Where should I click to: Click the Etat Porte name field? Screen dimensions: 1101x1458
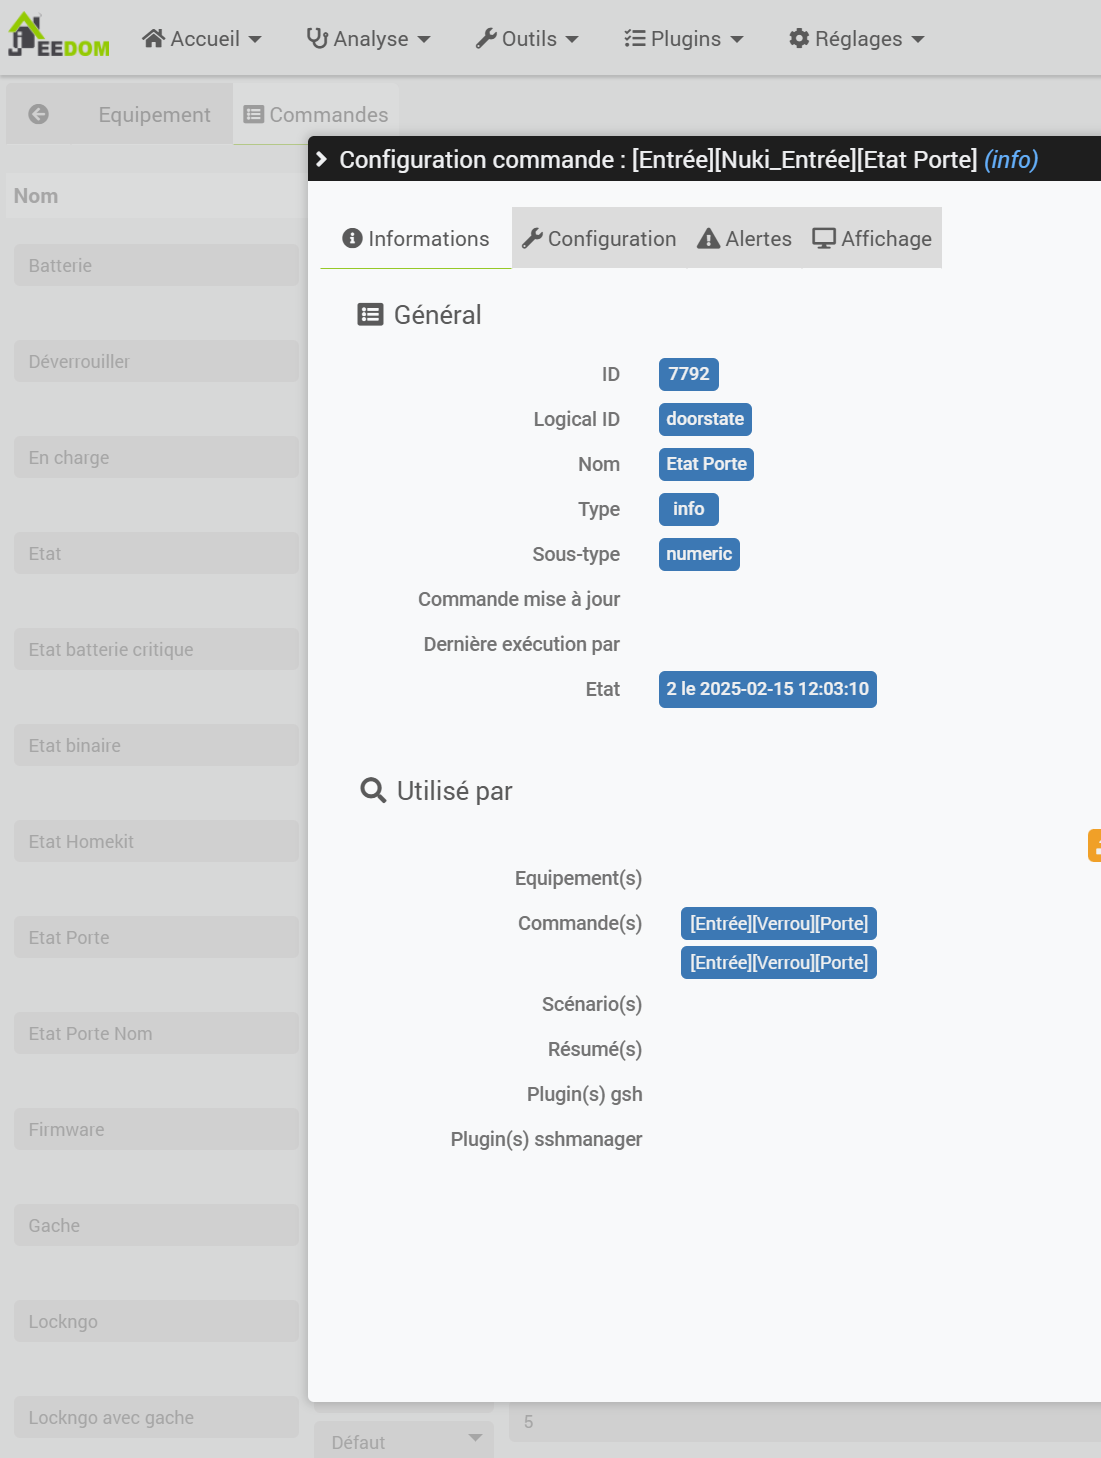tap(156, 937)
